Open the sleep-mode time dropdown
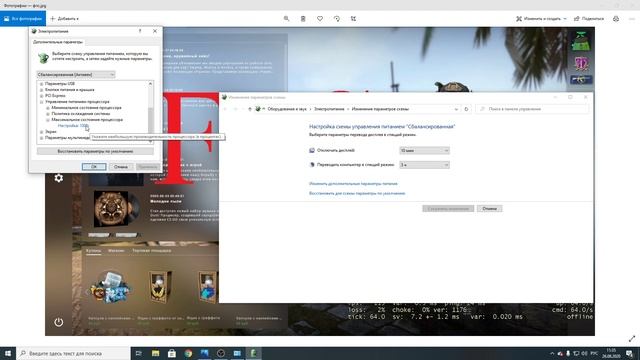The image size is (640, 360). [424, 165]
